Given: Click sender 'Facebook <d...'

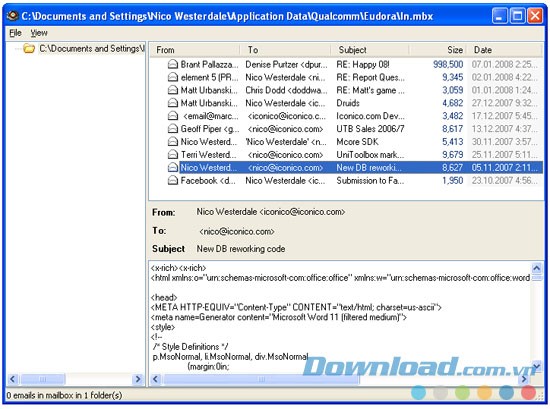Looking at the screenshot, I should pos(208,181).
